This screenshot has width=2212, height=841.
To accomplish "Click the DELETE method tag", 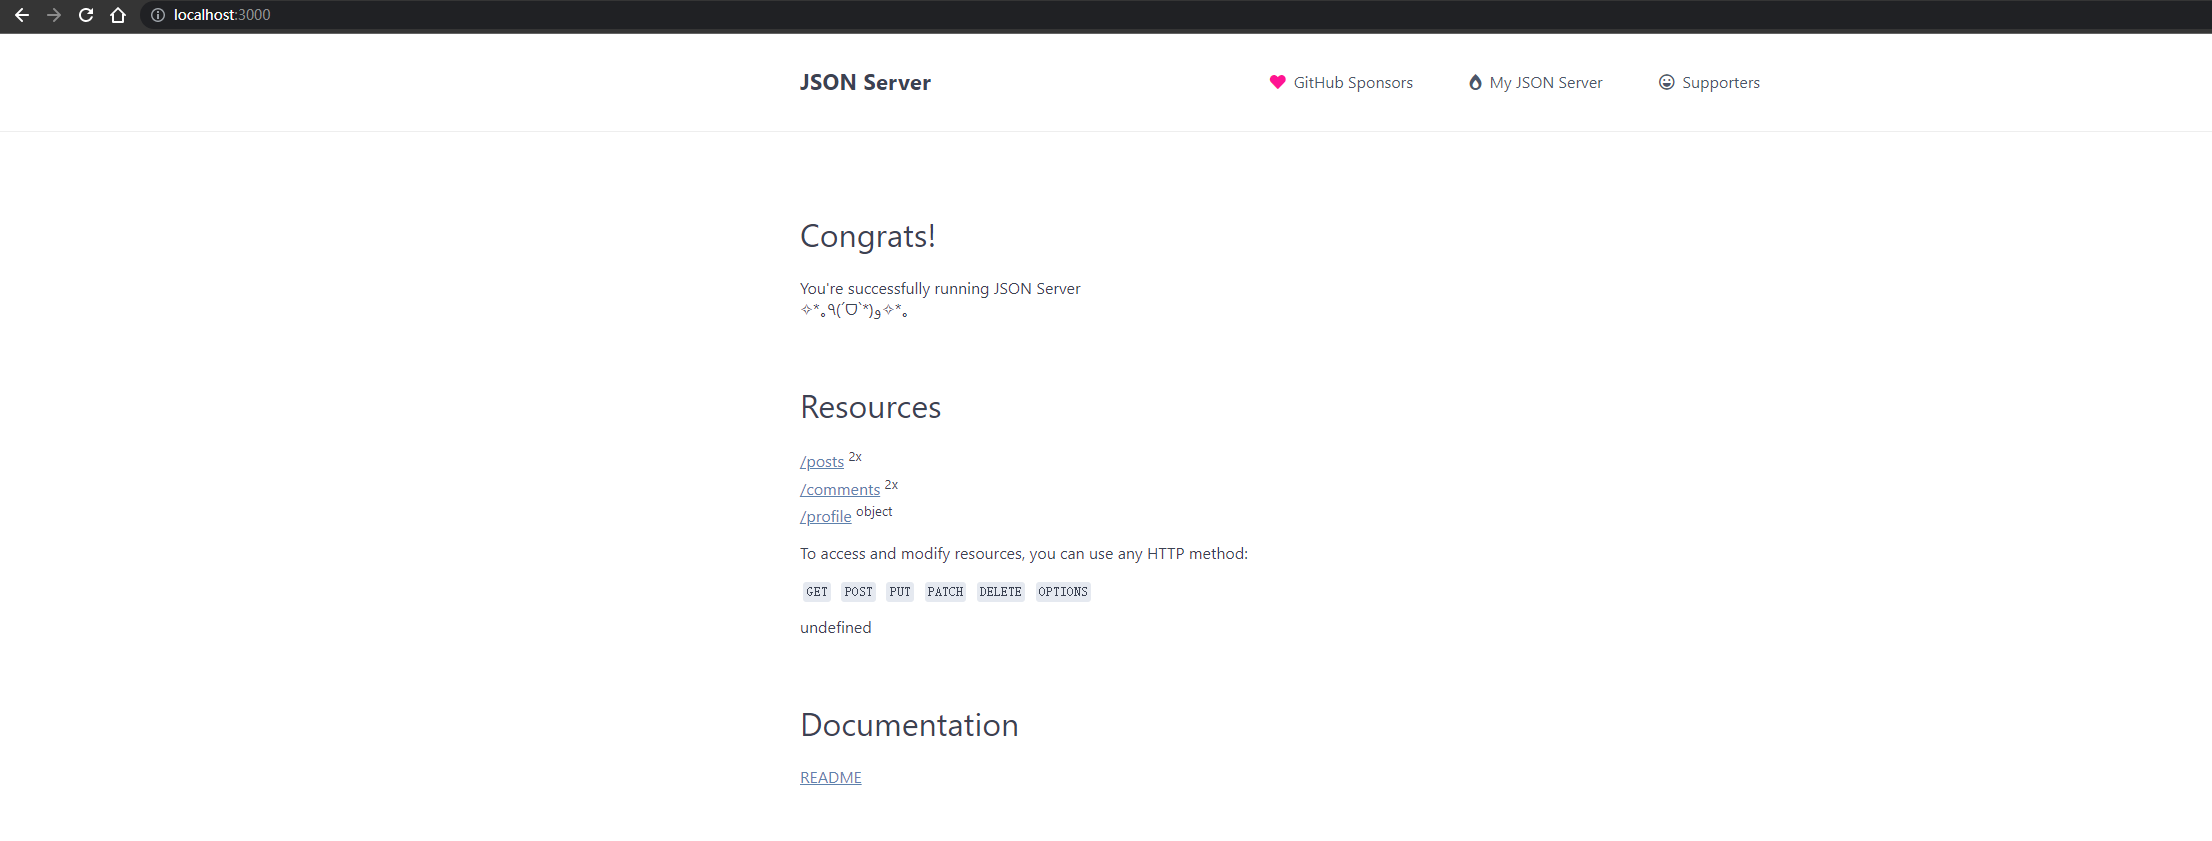I will coord(1001,592).
